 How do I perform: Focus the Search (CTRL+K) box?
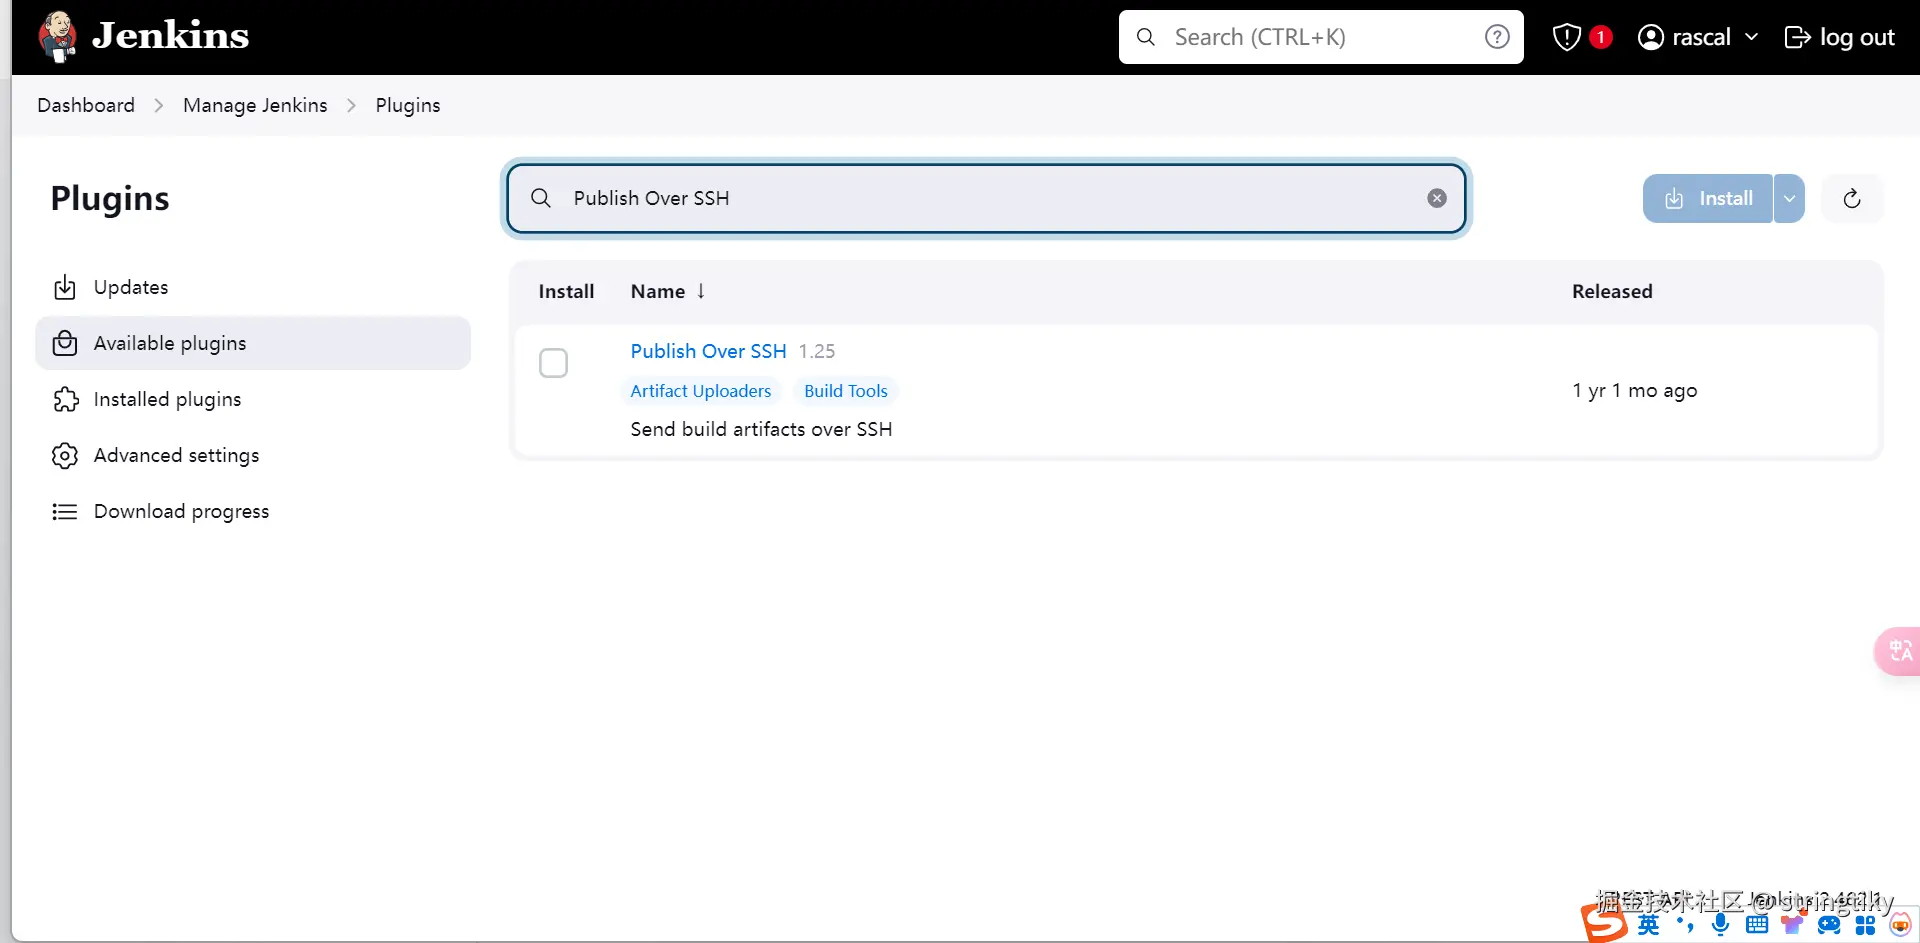(1320, 37)
